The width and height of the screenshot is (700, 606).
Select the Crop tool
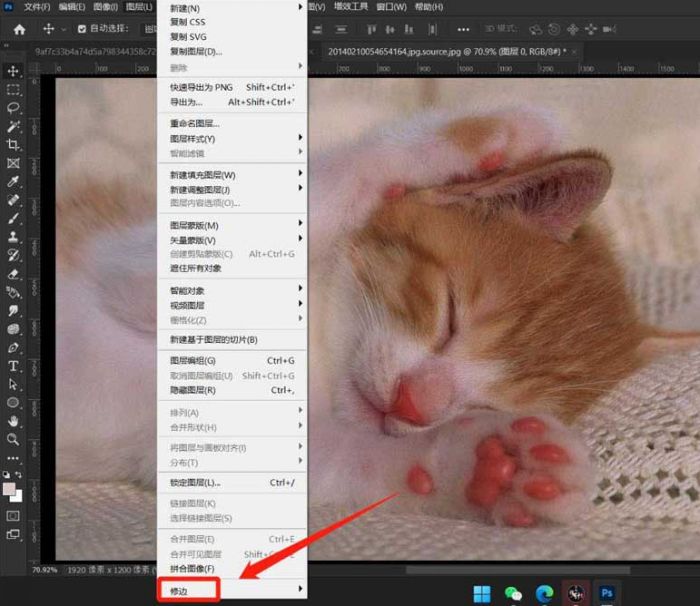14,144
